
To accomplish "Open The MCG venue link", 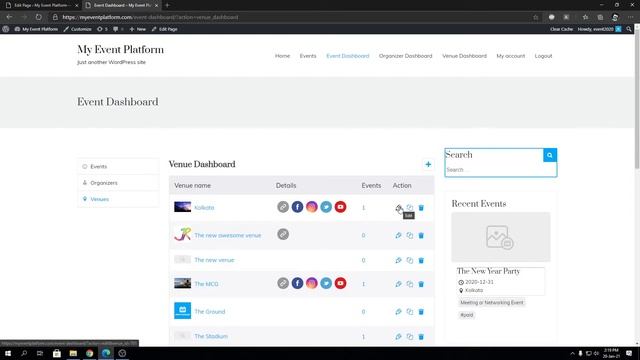I will pyautogui.click(x=206, y=284).
